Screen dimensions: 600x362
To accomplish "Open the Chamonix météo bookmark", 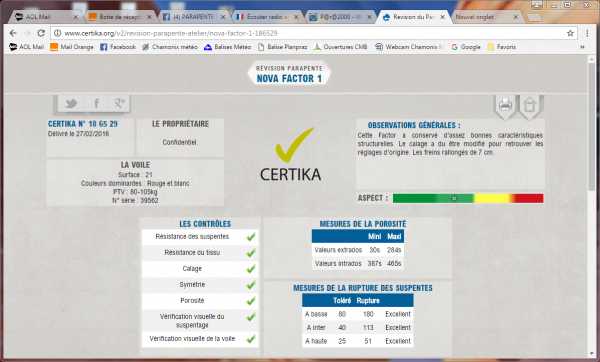I will click(170, 47).
